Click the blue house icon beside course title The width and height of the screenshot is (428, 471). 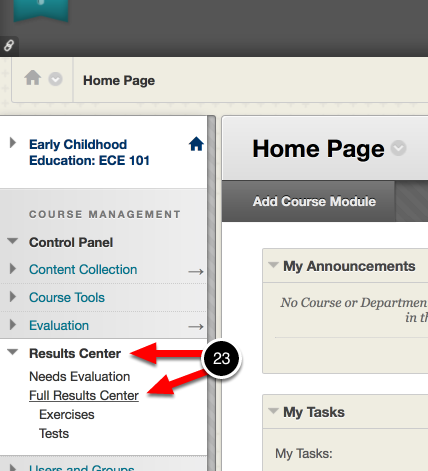pyautogui.click(x=196, y=144)
